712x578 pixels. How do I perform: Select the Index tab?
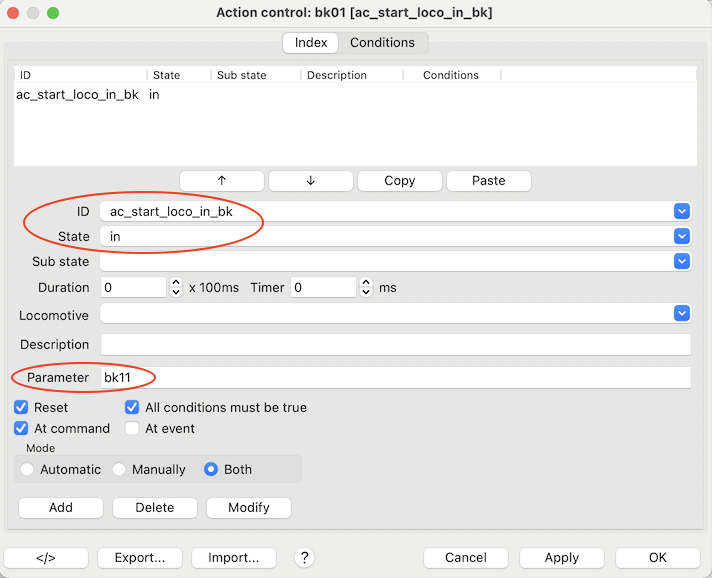click(x=310, y=43)
